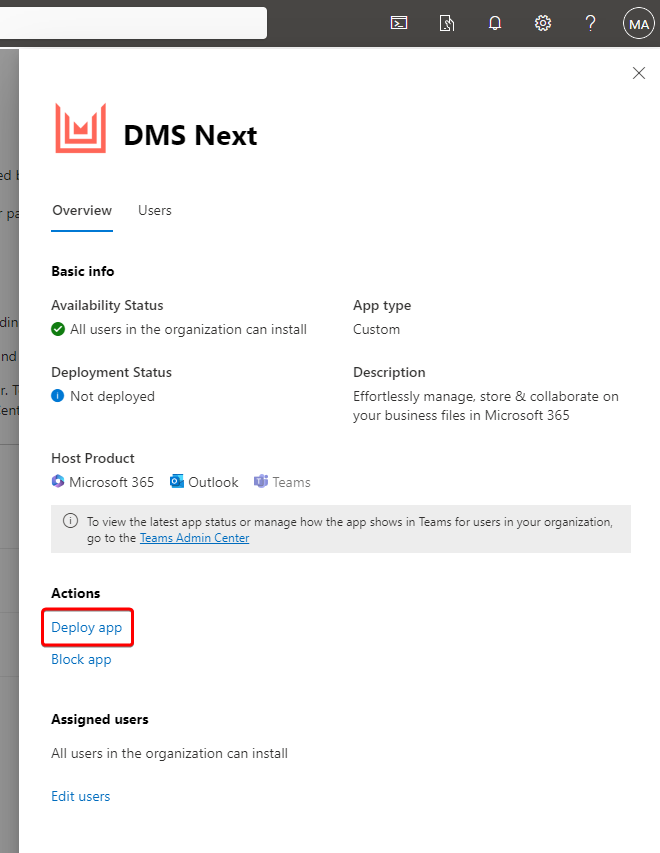Select the Outlook host product icon
Viewport: 660px width, 853px height.
tap(176, 482)
